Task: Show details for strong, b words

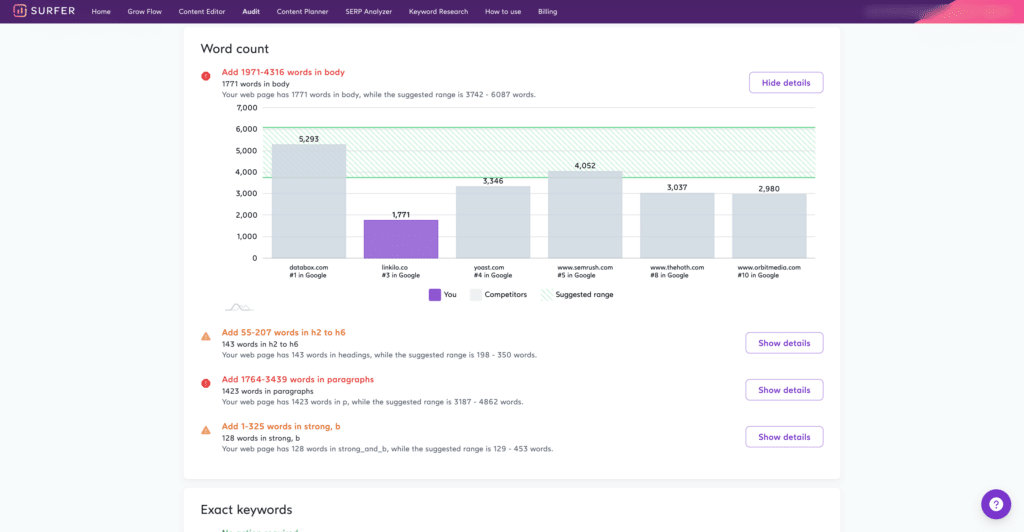Action: 784,437
